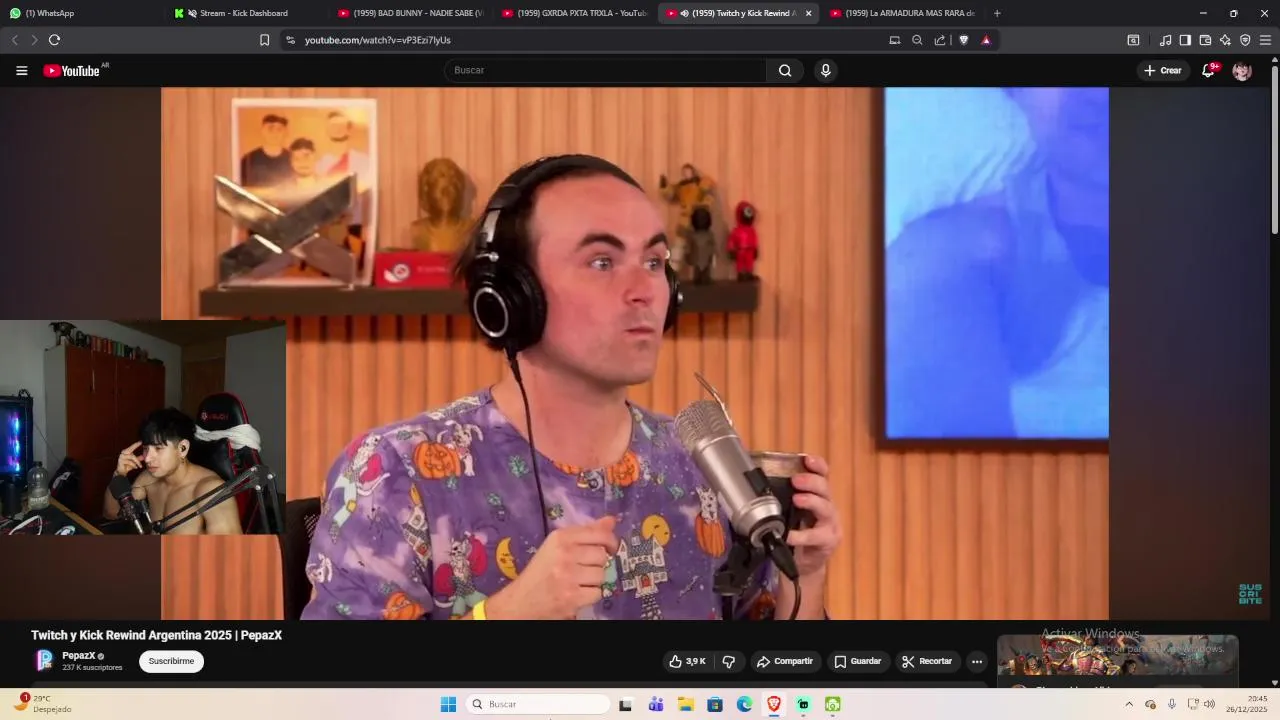Viewport: 1280px width, 720px height.
Task: Bookmark this page in address bar
Action: click(x=264, y=40)
